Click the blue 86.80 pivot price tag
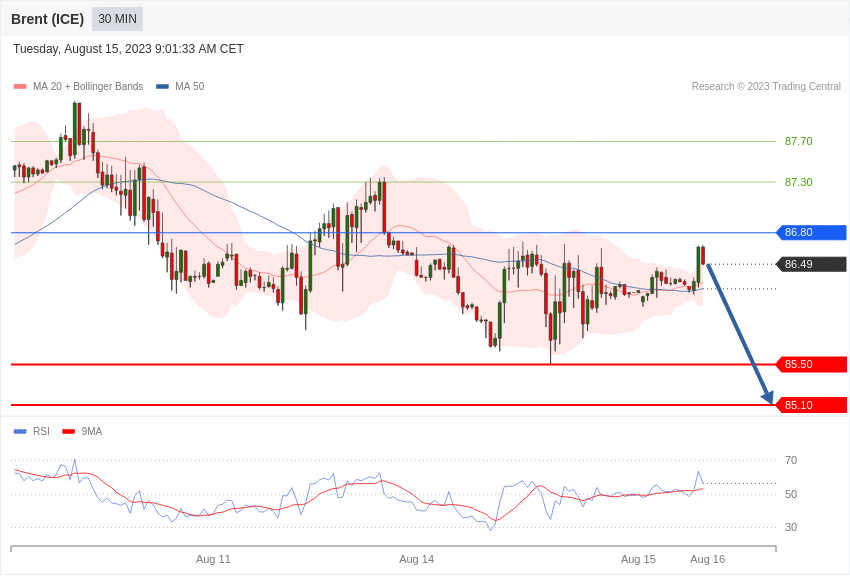850x576 pixels. pos(812,232)
